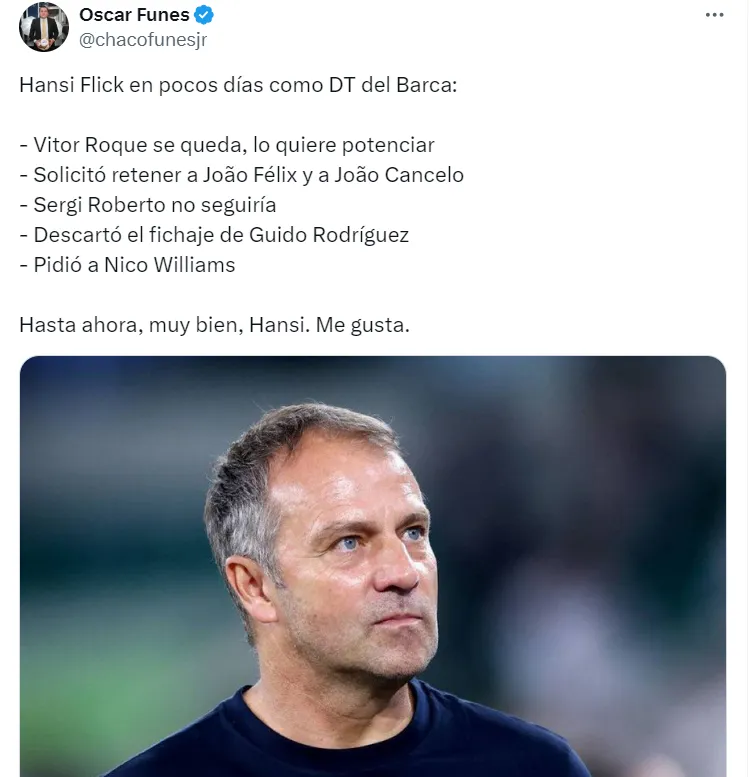Click the word "Pidió" in the tweet
The width and height of the screenshot is (756, 777).
click(x=58, y=265)
